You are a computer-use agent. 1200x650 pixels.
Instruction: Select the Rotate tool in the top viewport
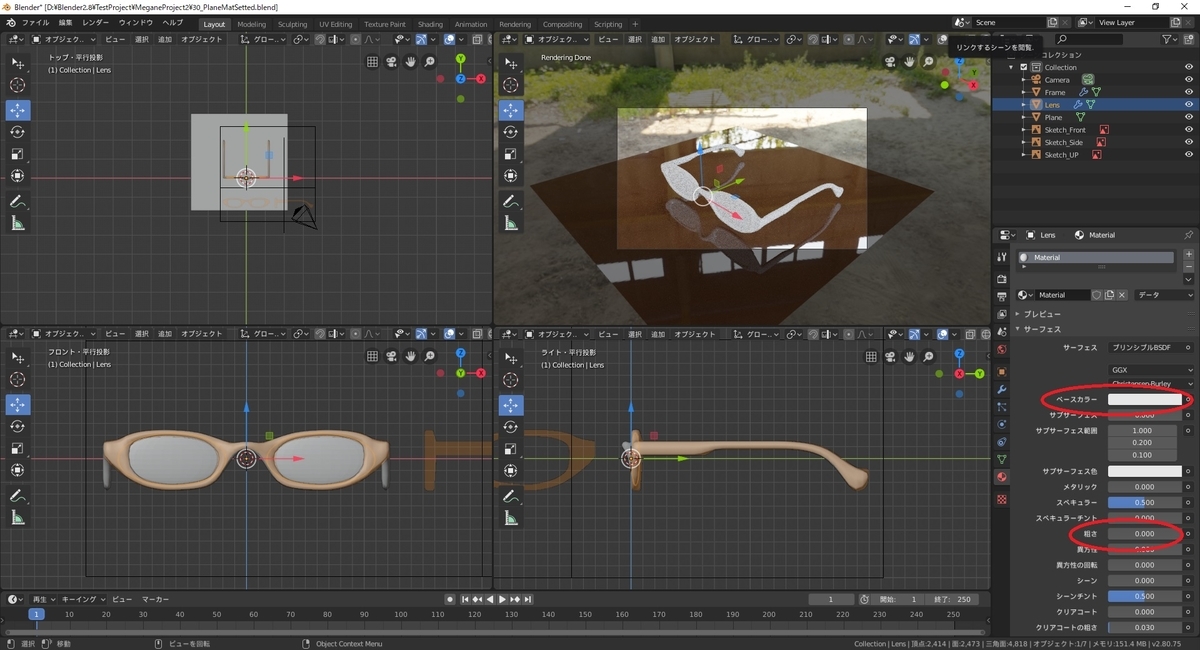[x=18, y=132]
